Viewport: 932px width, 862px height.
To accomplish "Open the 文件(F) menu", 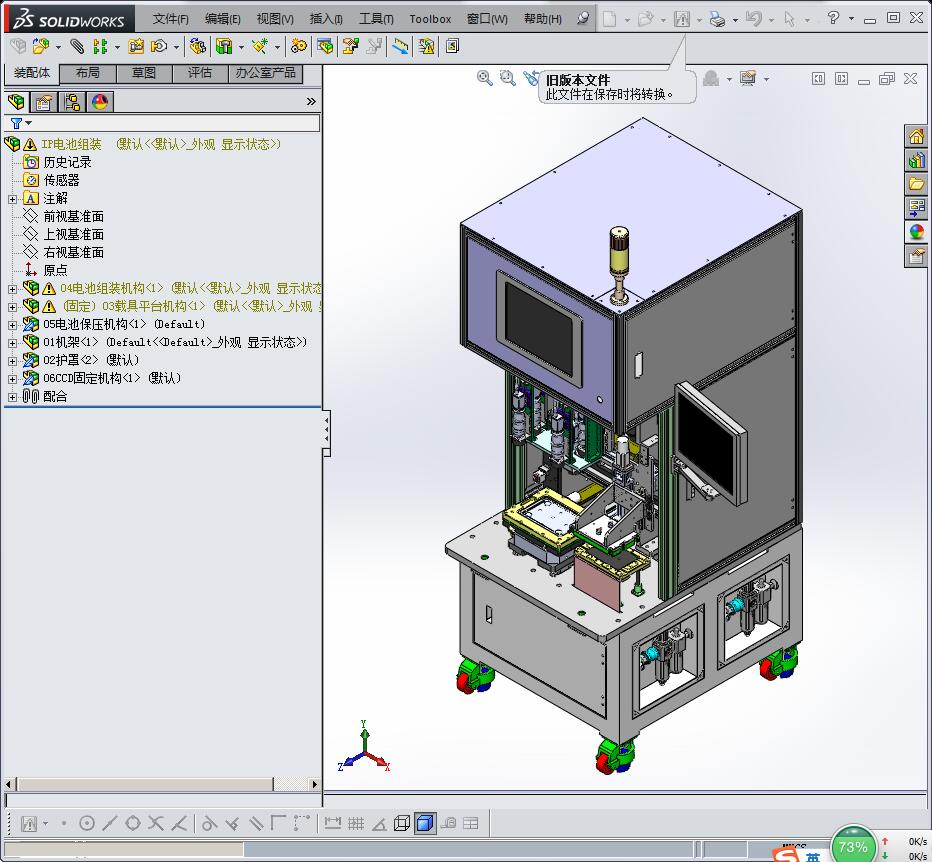I will point(170,19).
